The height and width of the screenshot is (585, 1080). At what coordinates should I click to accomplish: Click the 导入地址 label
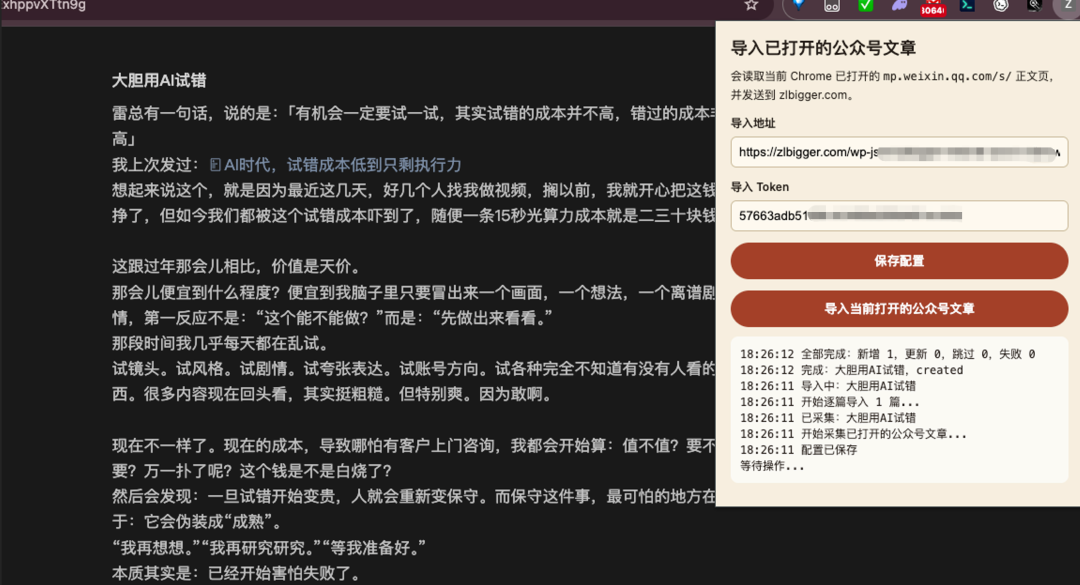click(753, 123)
